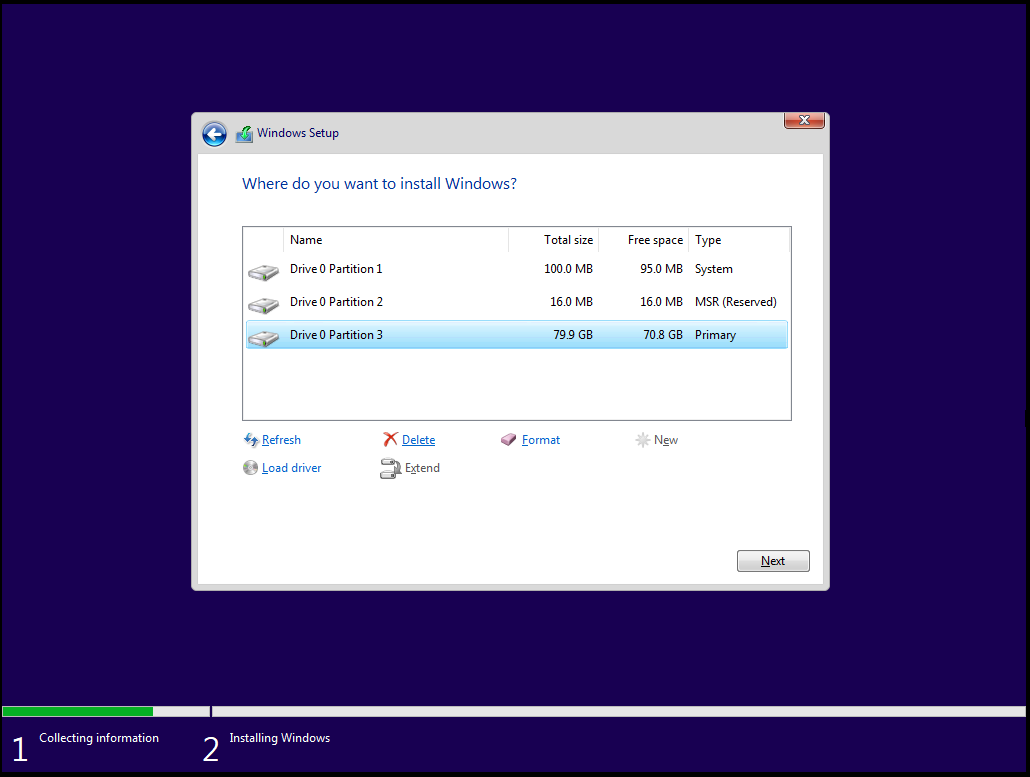
Task: Click the drive icon for Partition 1
Action: point(263,272)
